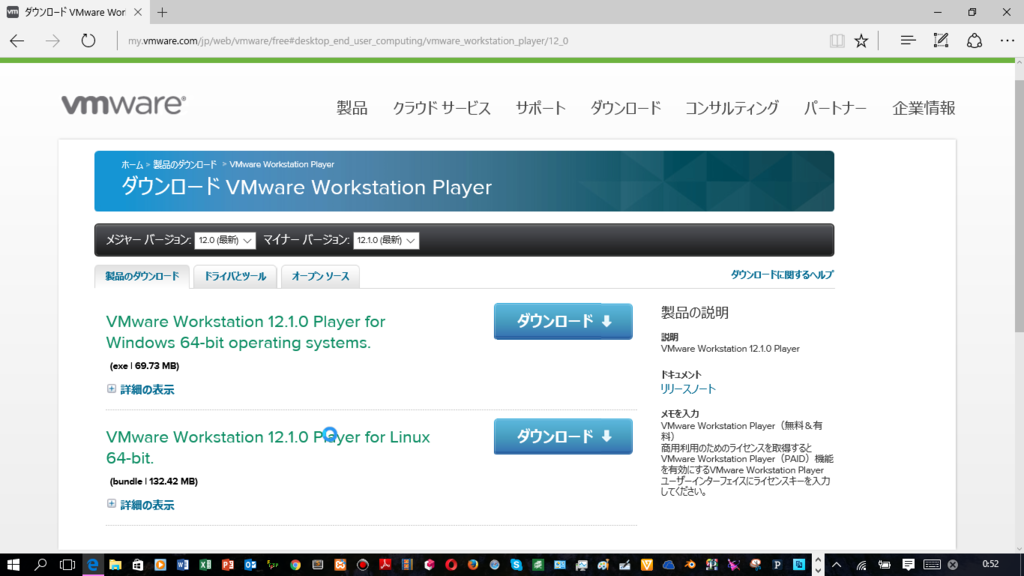Click the 'VMware Workstation Player' breadcrumb text

click(281, 165)
